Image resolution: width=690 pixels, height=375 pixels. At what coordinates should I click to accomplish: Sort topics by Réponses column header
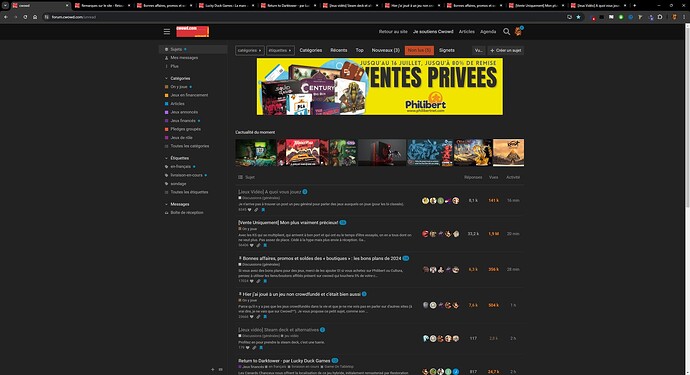pos(473,177)
